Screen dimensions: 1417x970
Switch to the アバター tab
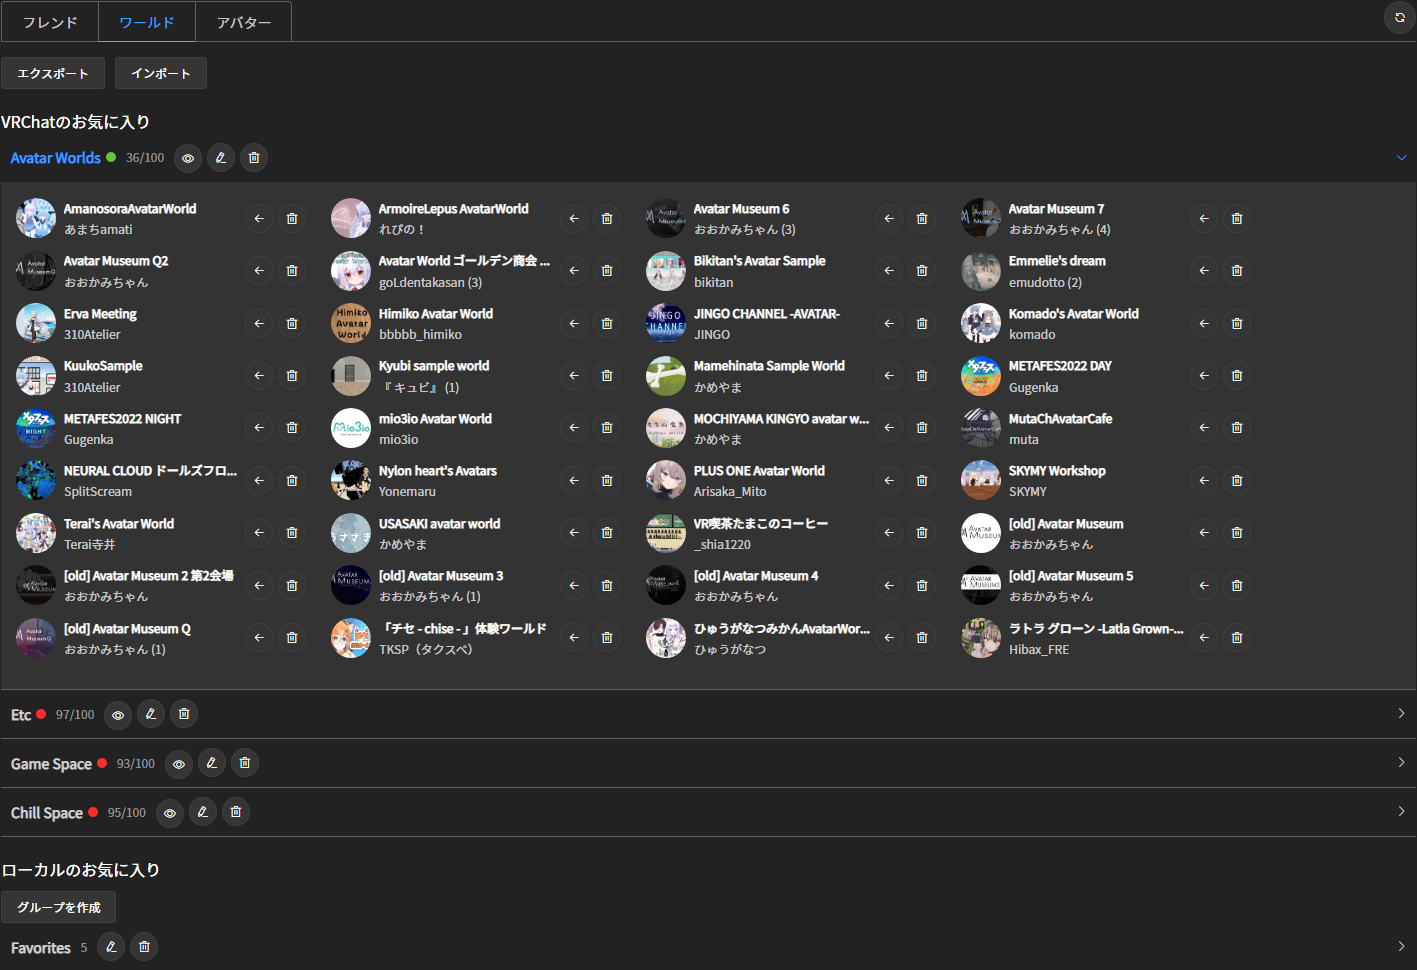(243, 20)
